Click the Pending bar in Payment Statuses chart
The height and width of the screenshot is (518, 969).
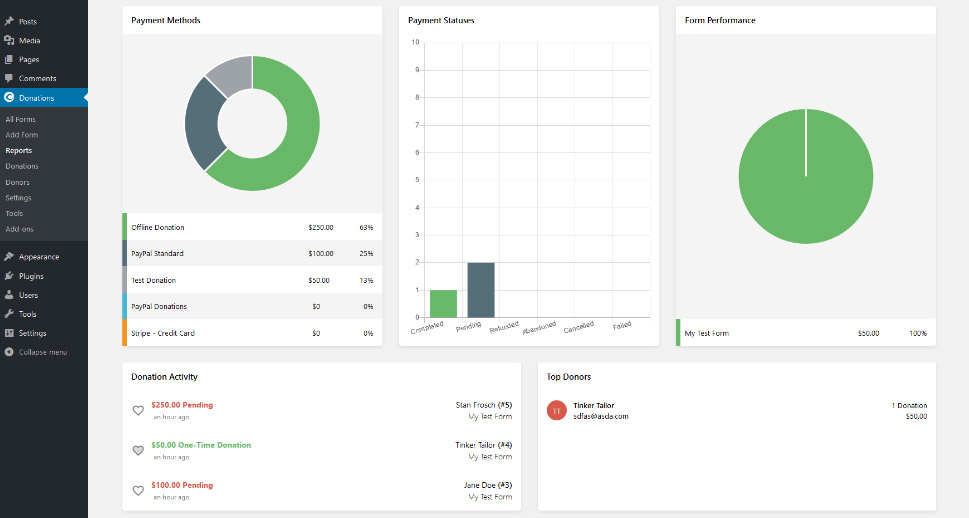click(481, 290)
